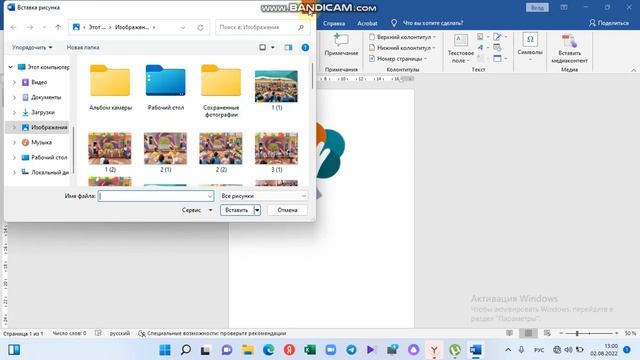640x360 pixels.
Task: Click the spelling check status icon
Action: 98,333
